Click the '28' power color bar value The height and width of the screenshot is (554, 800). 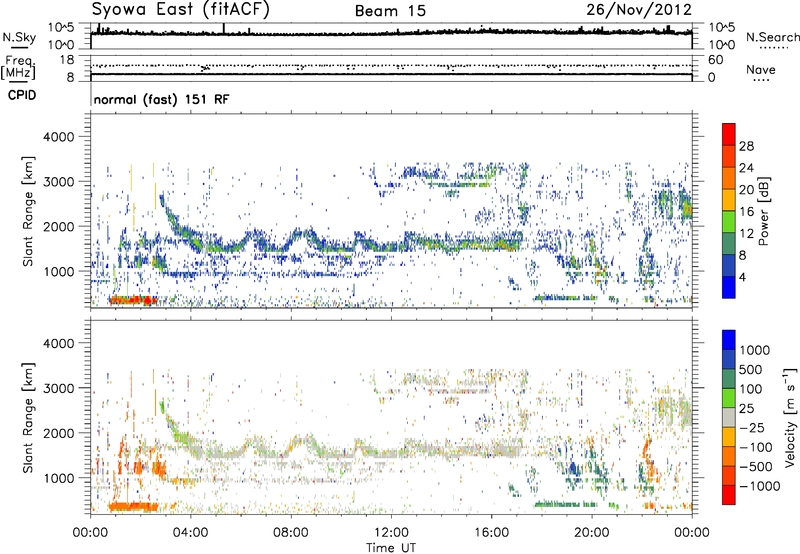pyautogui.click(x=746, y=146)
